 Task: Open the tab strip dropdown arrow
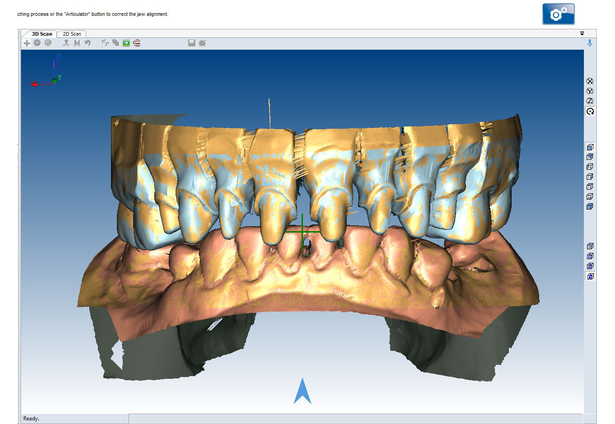pyautogui.click(x=582, y=33)
